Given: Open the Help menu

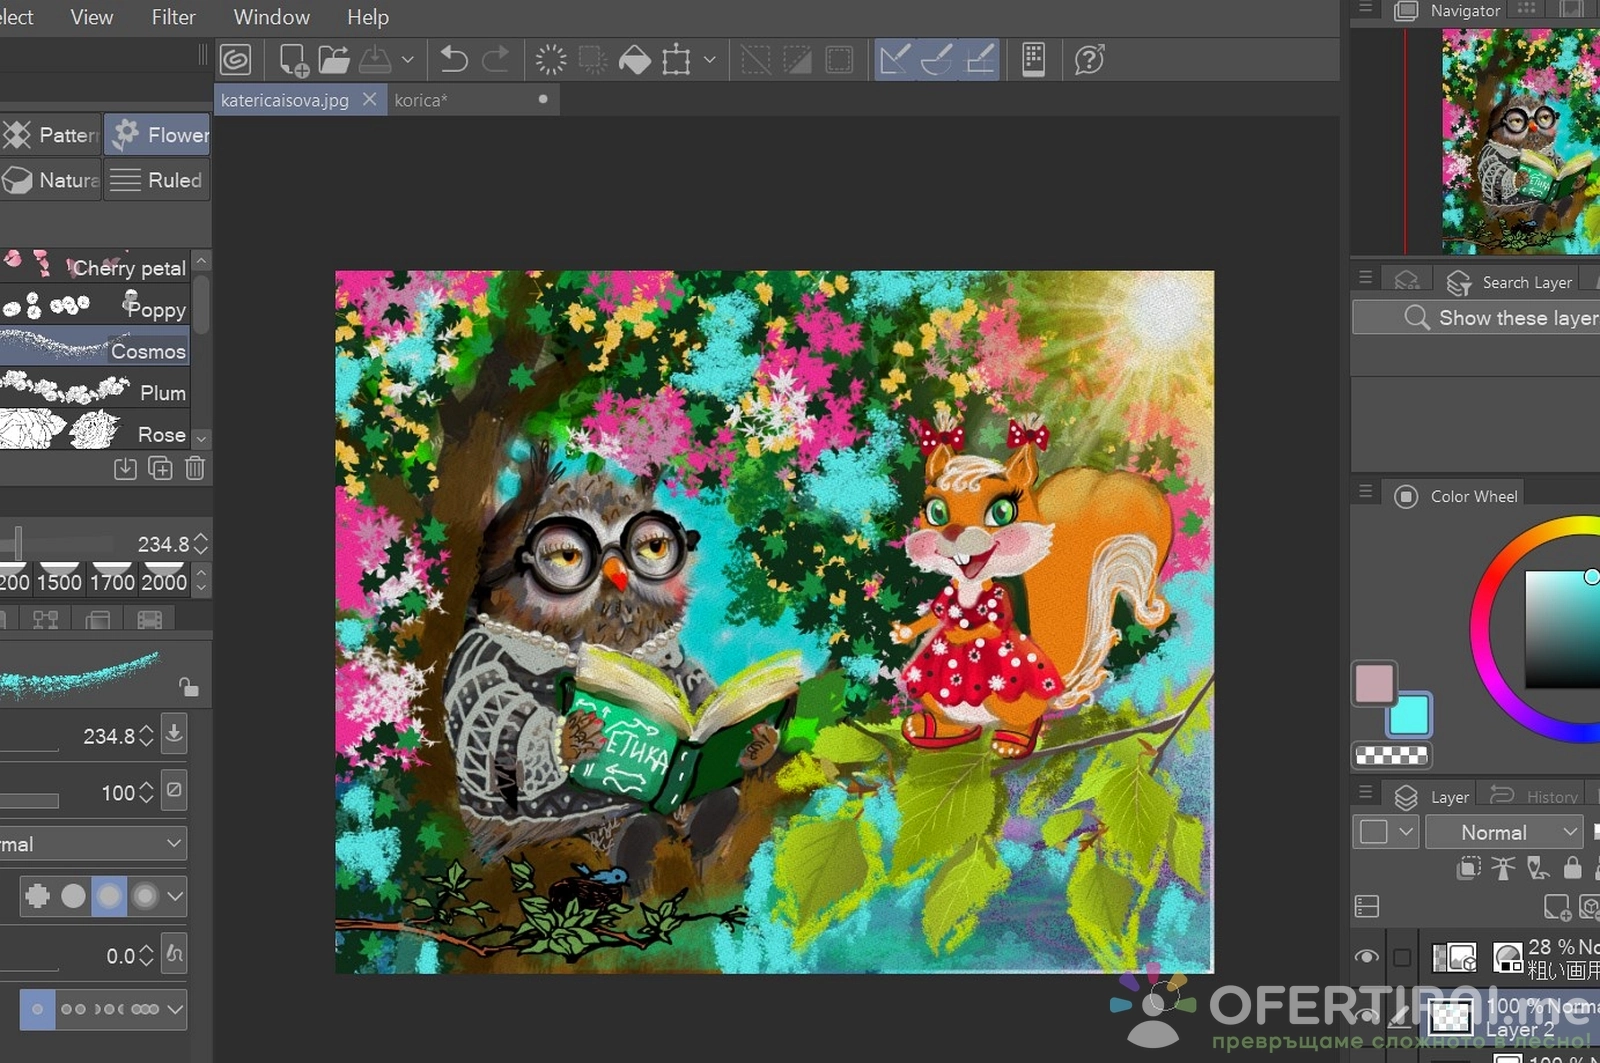Looking at the screenshot, I should pyautogui.click(x=368, y=17).
